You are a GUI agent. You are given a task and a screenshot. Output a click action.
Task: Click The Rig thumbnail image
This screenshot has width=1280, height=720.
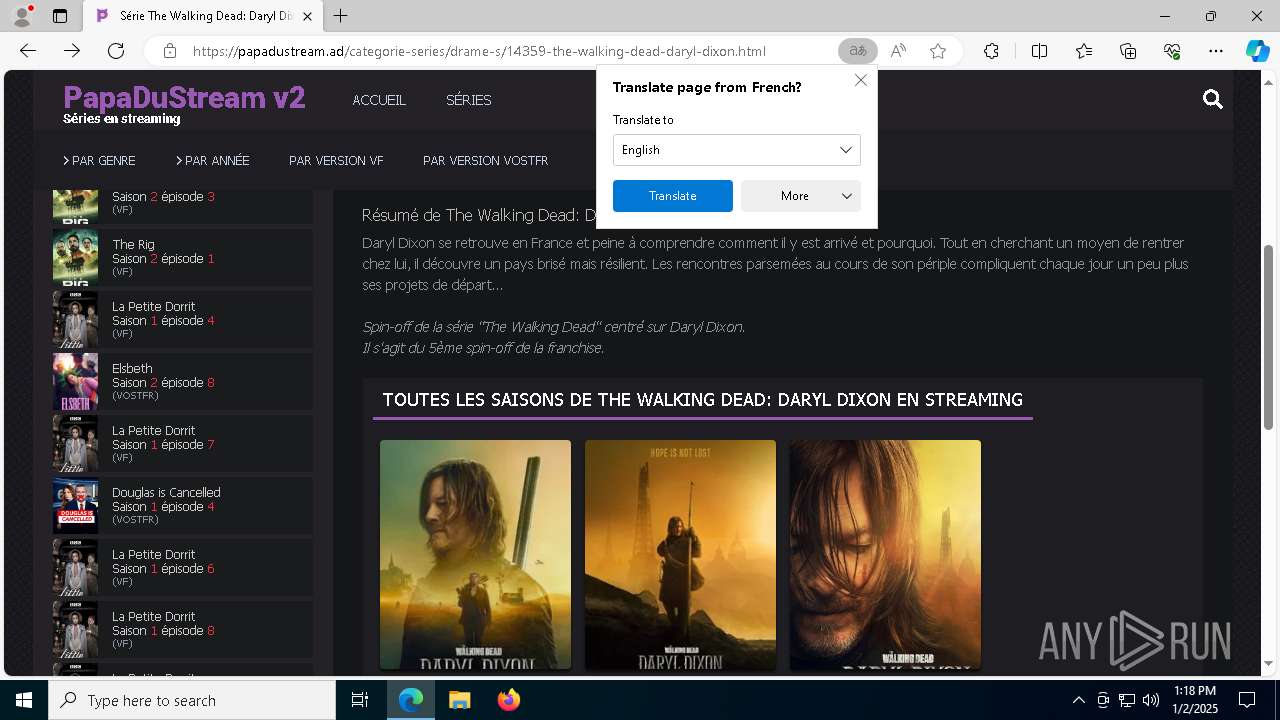[75, 257]
